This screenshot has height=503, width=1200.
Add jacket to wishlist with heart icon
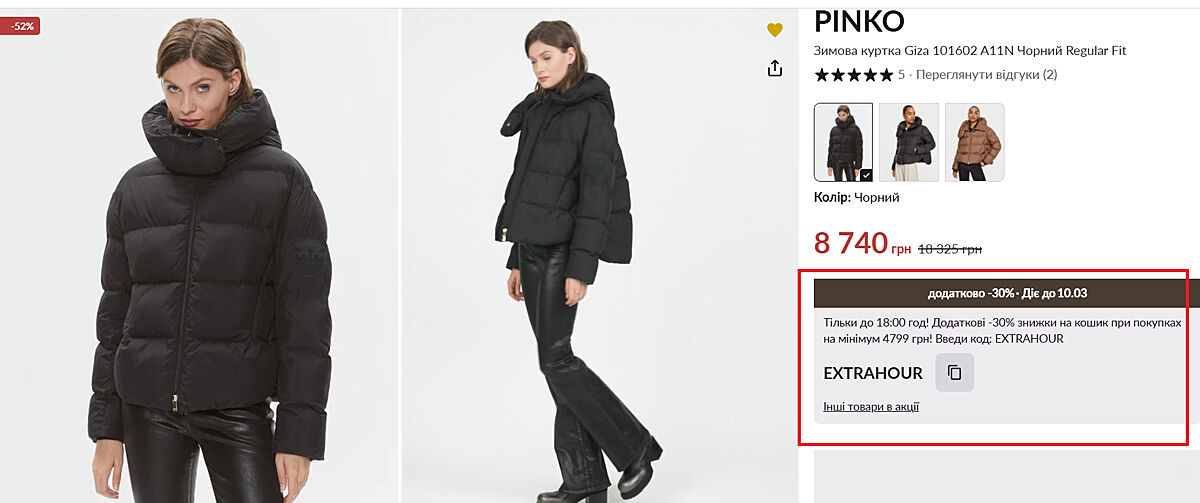pos(775,30)
